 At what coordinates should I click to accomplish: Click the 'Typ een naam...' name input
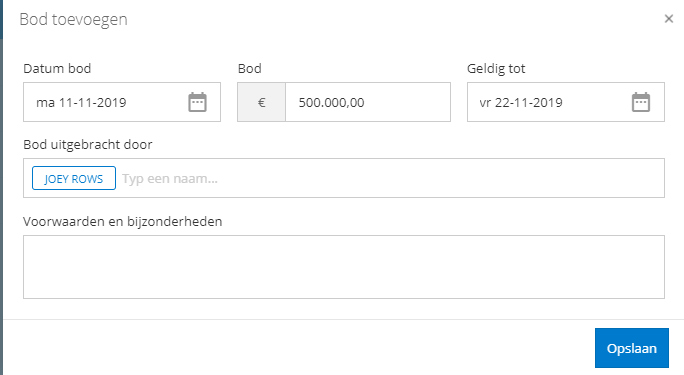tap(390, 178)
